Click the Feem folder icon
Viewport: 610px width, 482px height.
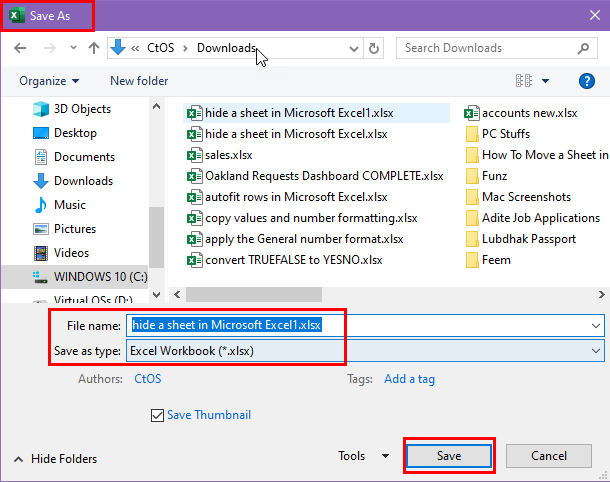pyautogui.click(x=472, y=260)
